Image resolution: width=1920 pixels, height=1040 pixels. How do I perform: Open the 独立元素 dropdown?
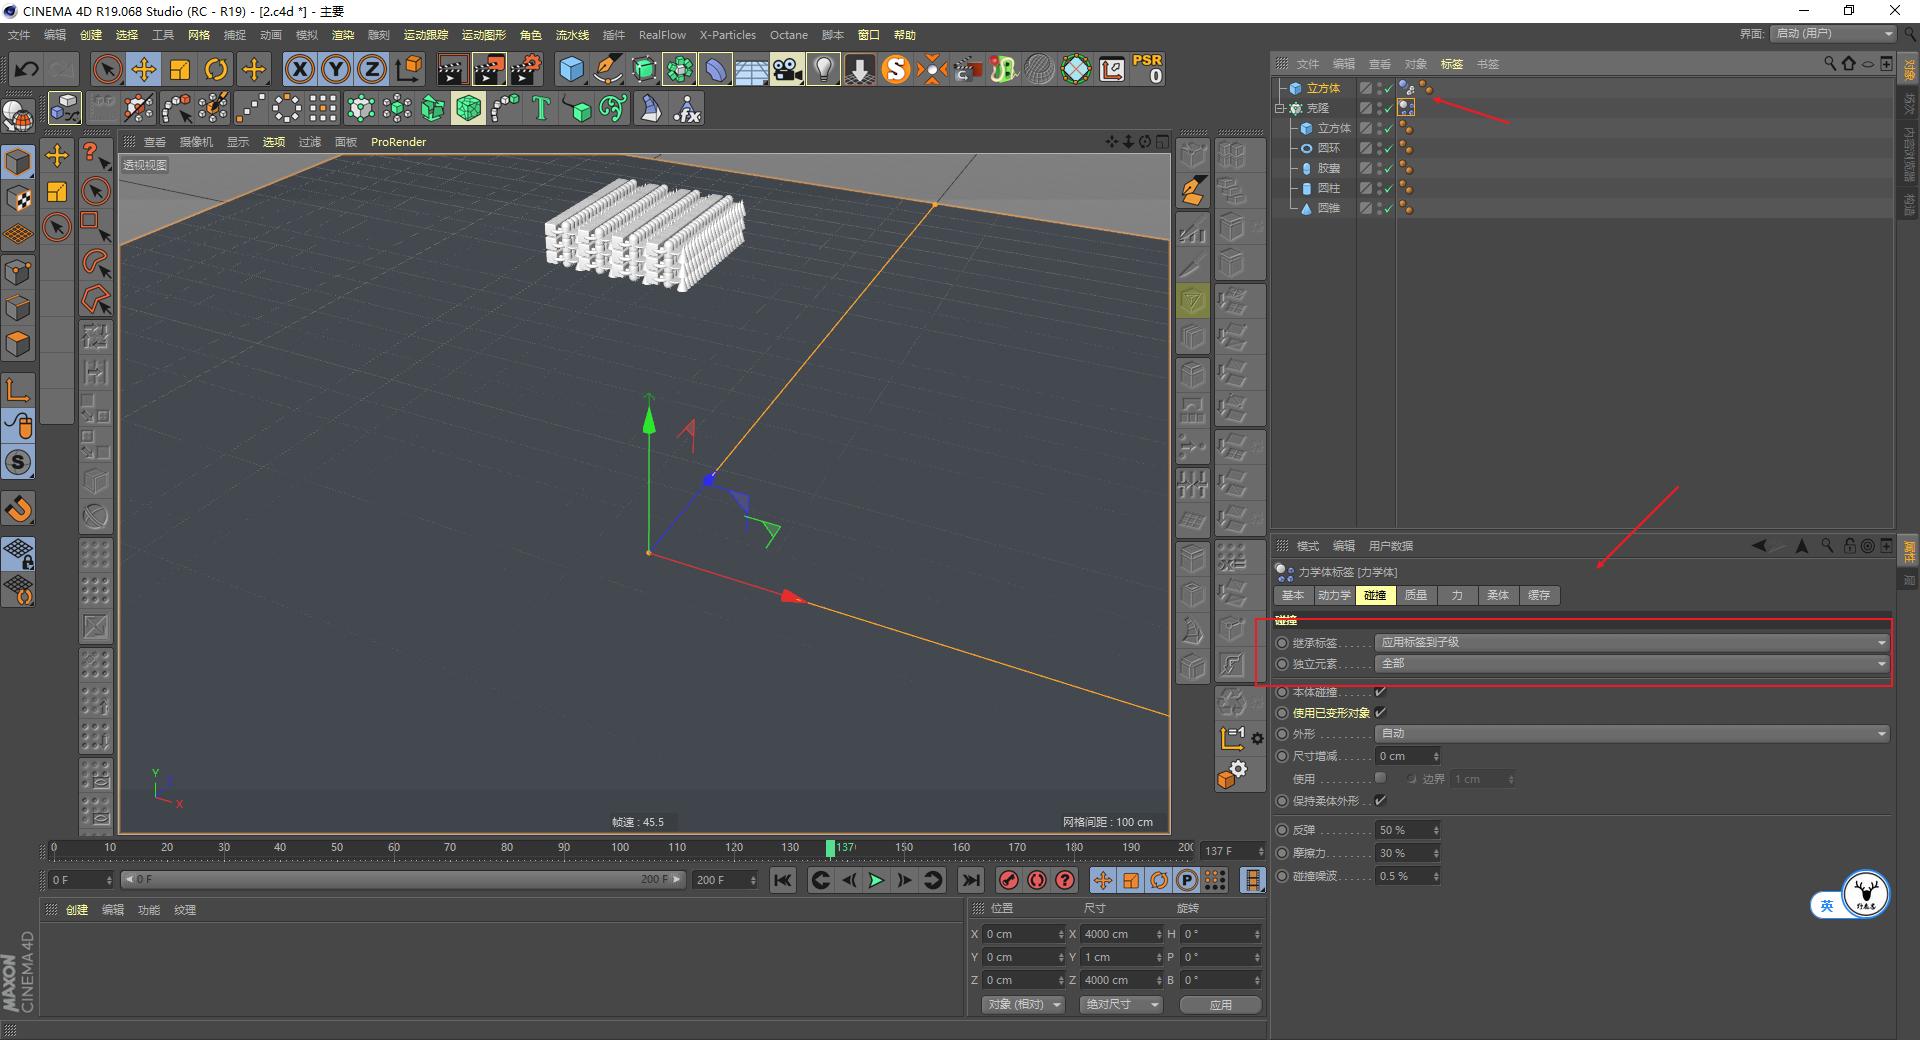pos(1630,663)
